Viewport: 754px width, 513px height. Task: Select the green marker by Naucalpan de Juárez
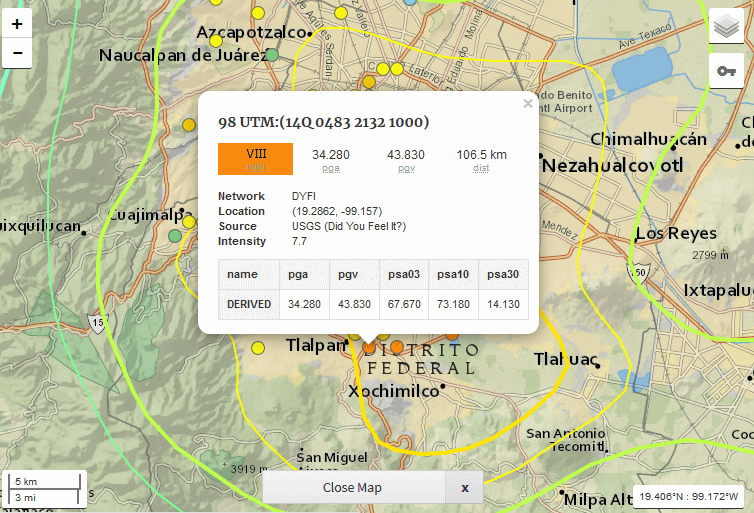point(272,55)
